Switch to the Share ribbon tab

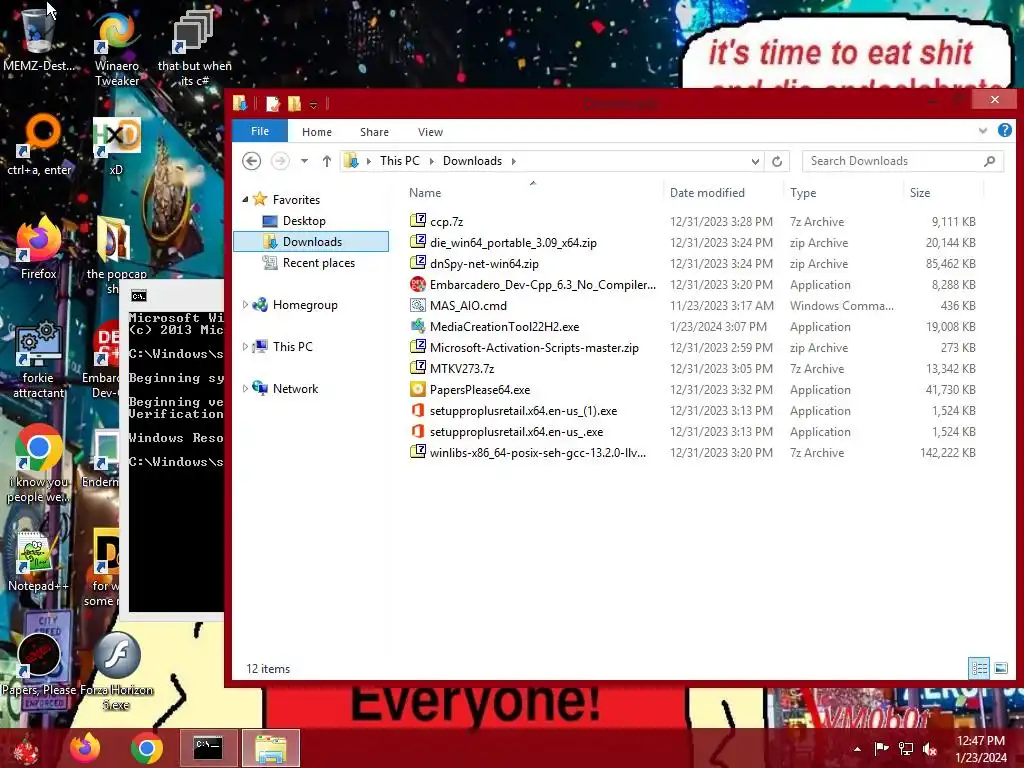click(x=374, y=132)
